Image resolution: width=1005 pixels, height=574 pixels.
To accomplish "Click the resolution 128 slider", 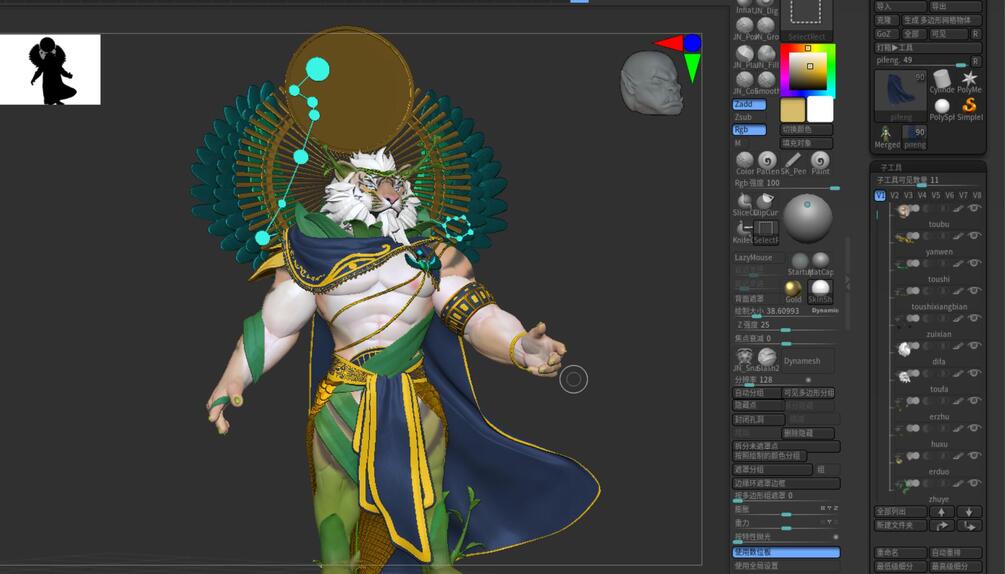I will [x=772, y=381].
